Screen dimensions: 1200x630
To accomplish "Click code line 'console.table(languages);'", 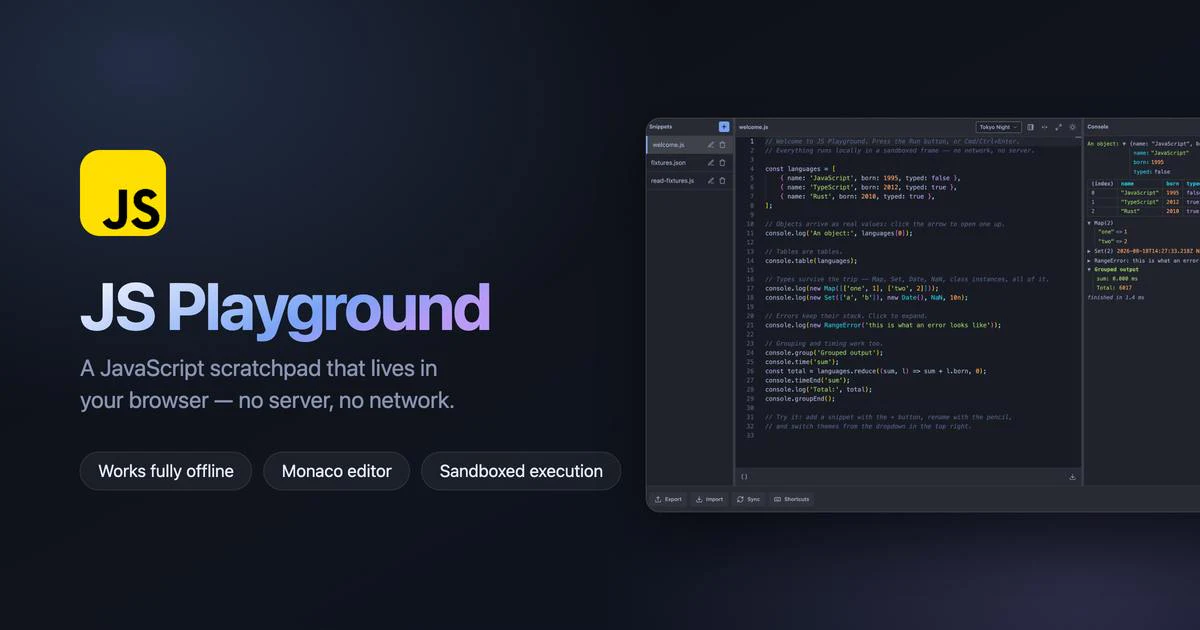I will 811,260.
